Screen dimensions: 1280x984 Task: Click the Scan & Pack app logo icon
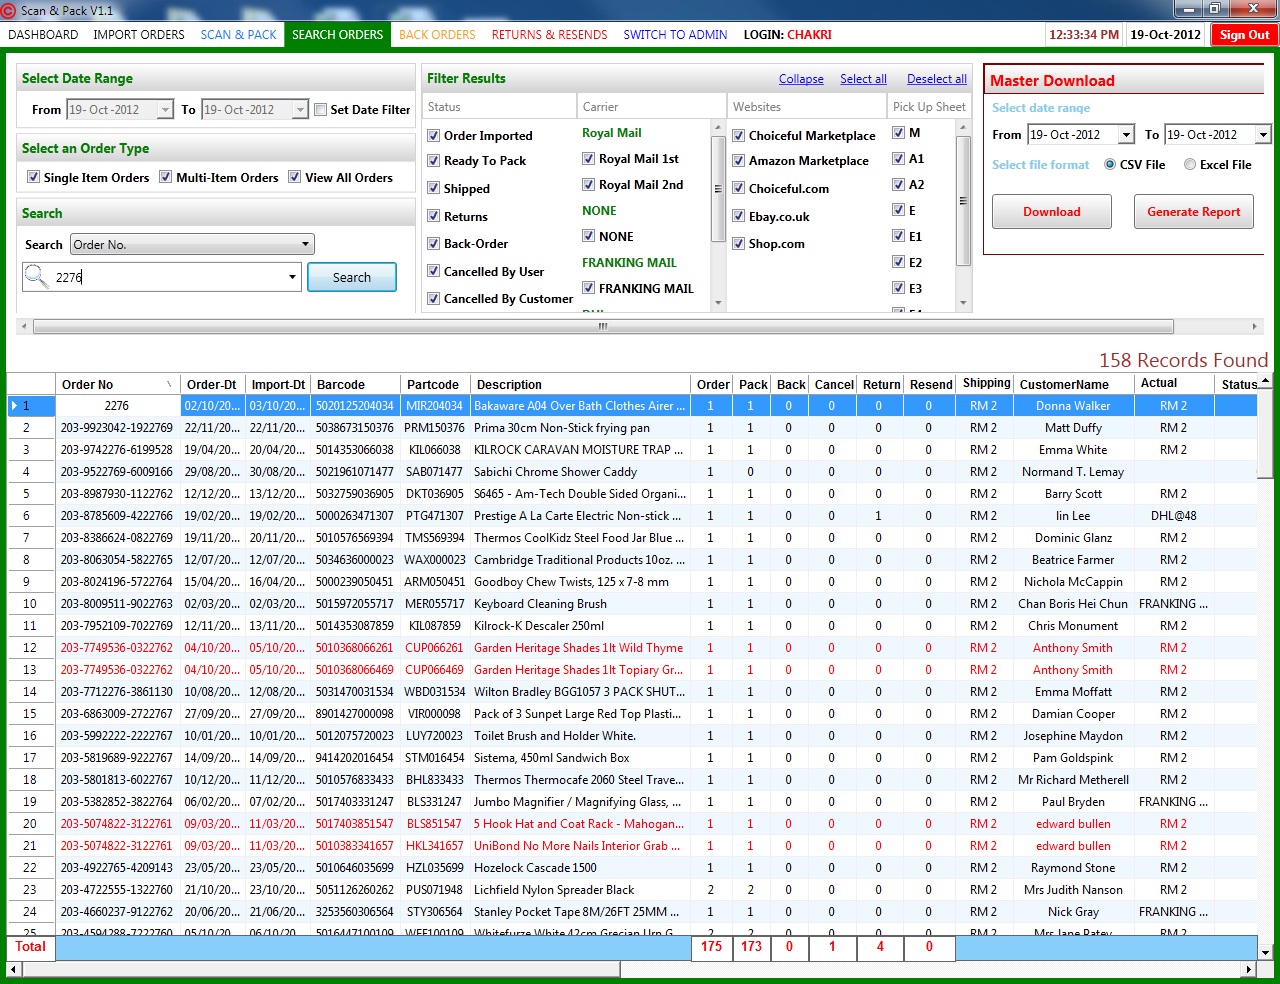pyautogui.click(x=9, y=10)
